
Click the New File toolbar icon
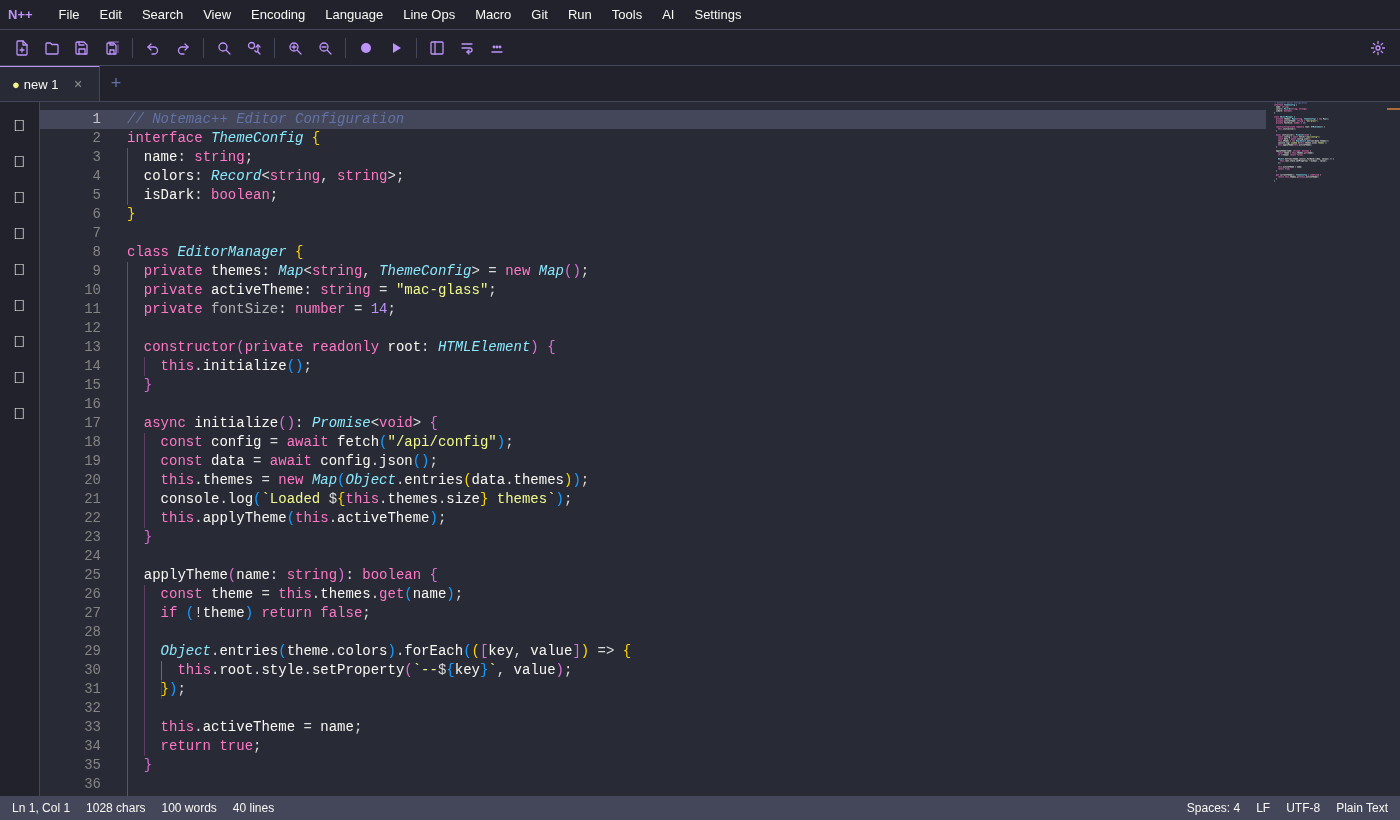tap(22, 48)
